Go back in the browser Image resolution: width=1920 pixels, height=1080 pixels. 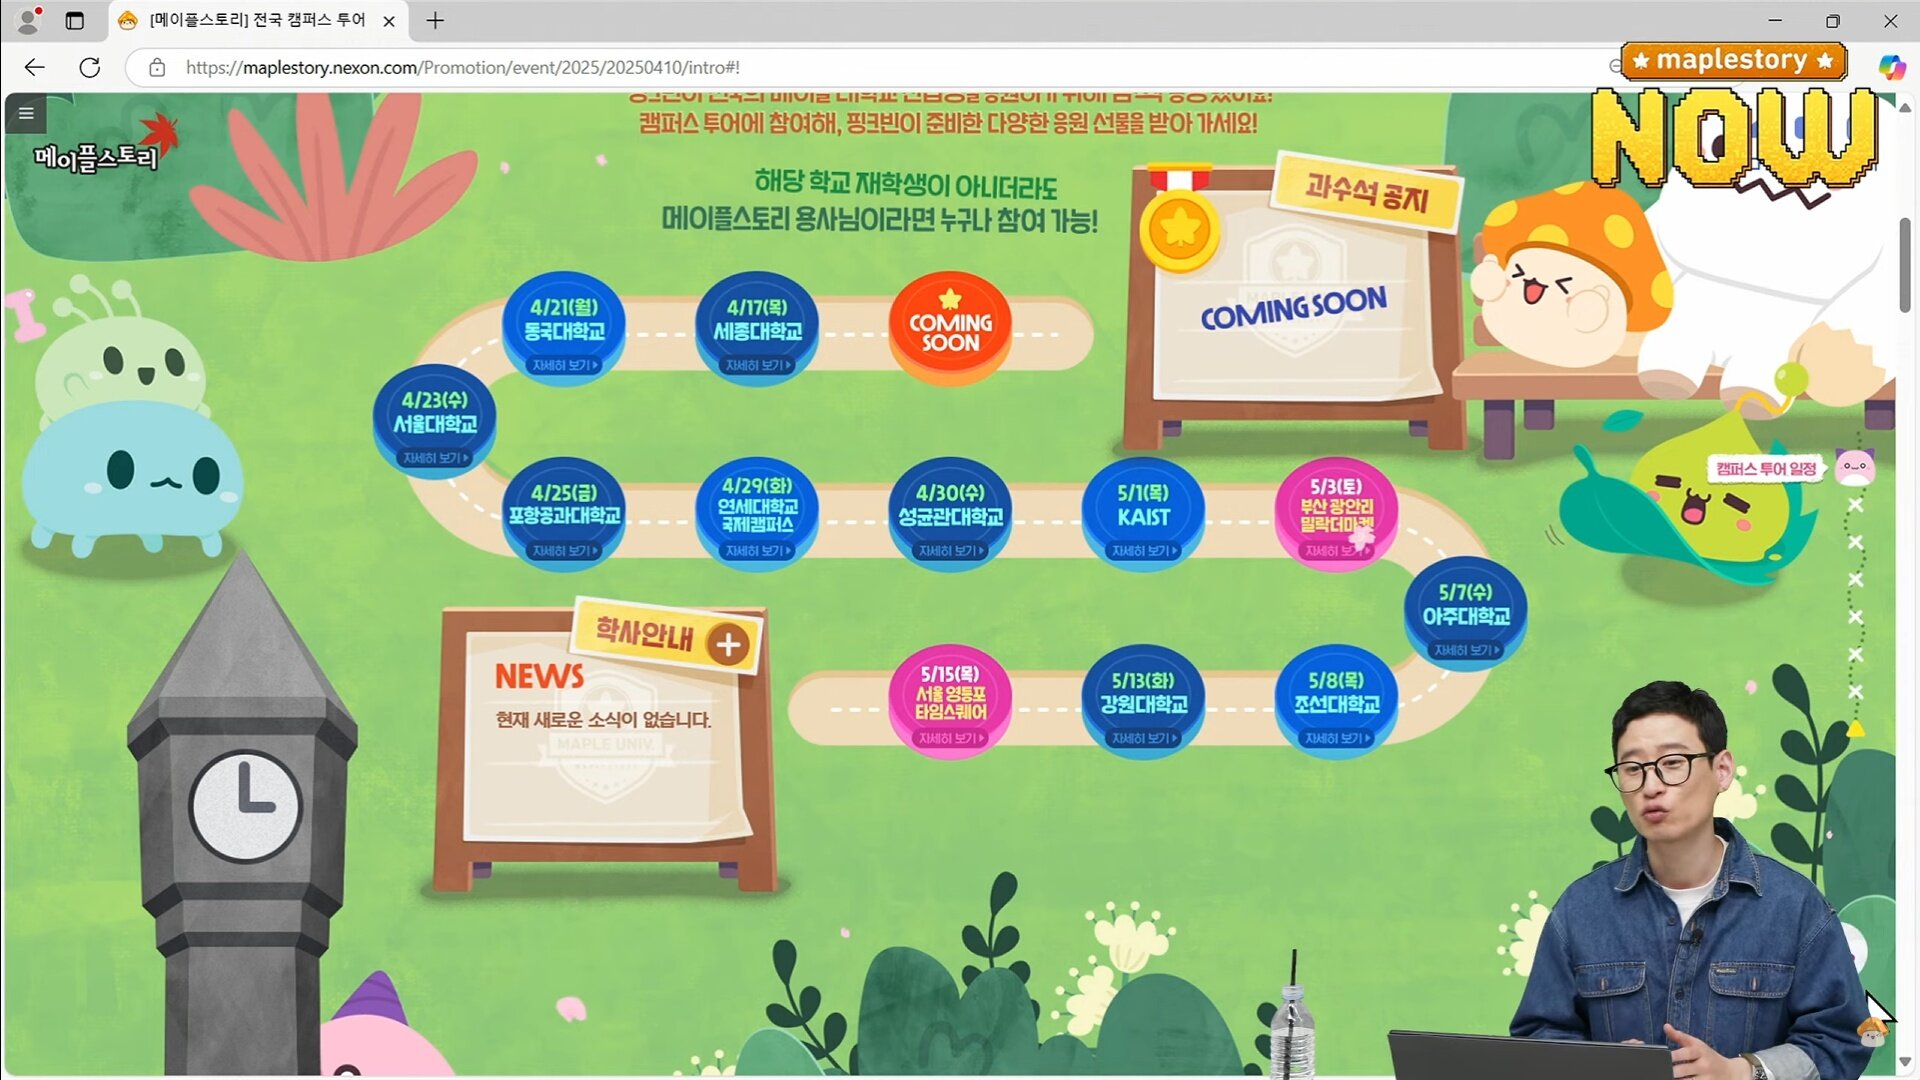click(35, 67)
